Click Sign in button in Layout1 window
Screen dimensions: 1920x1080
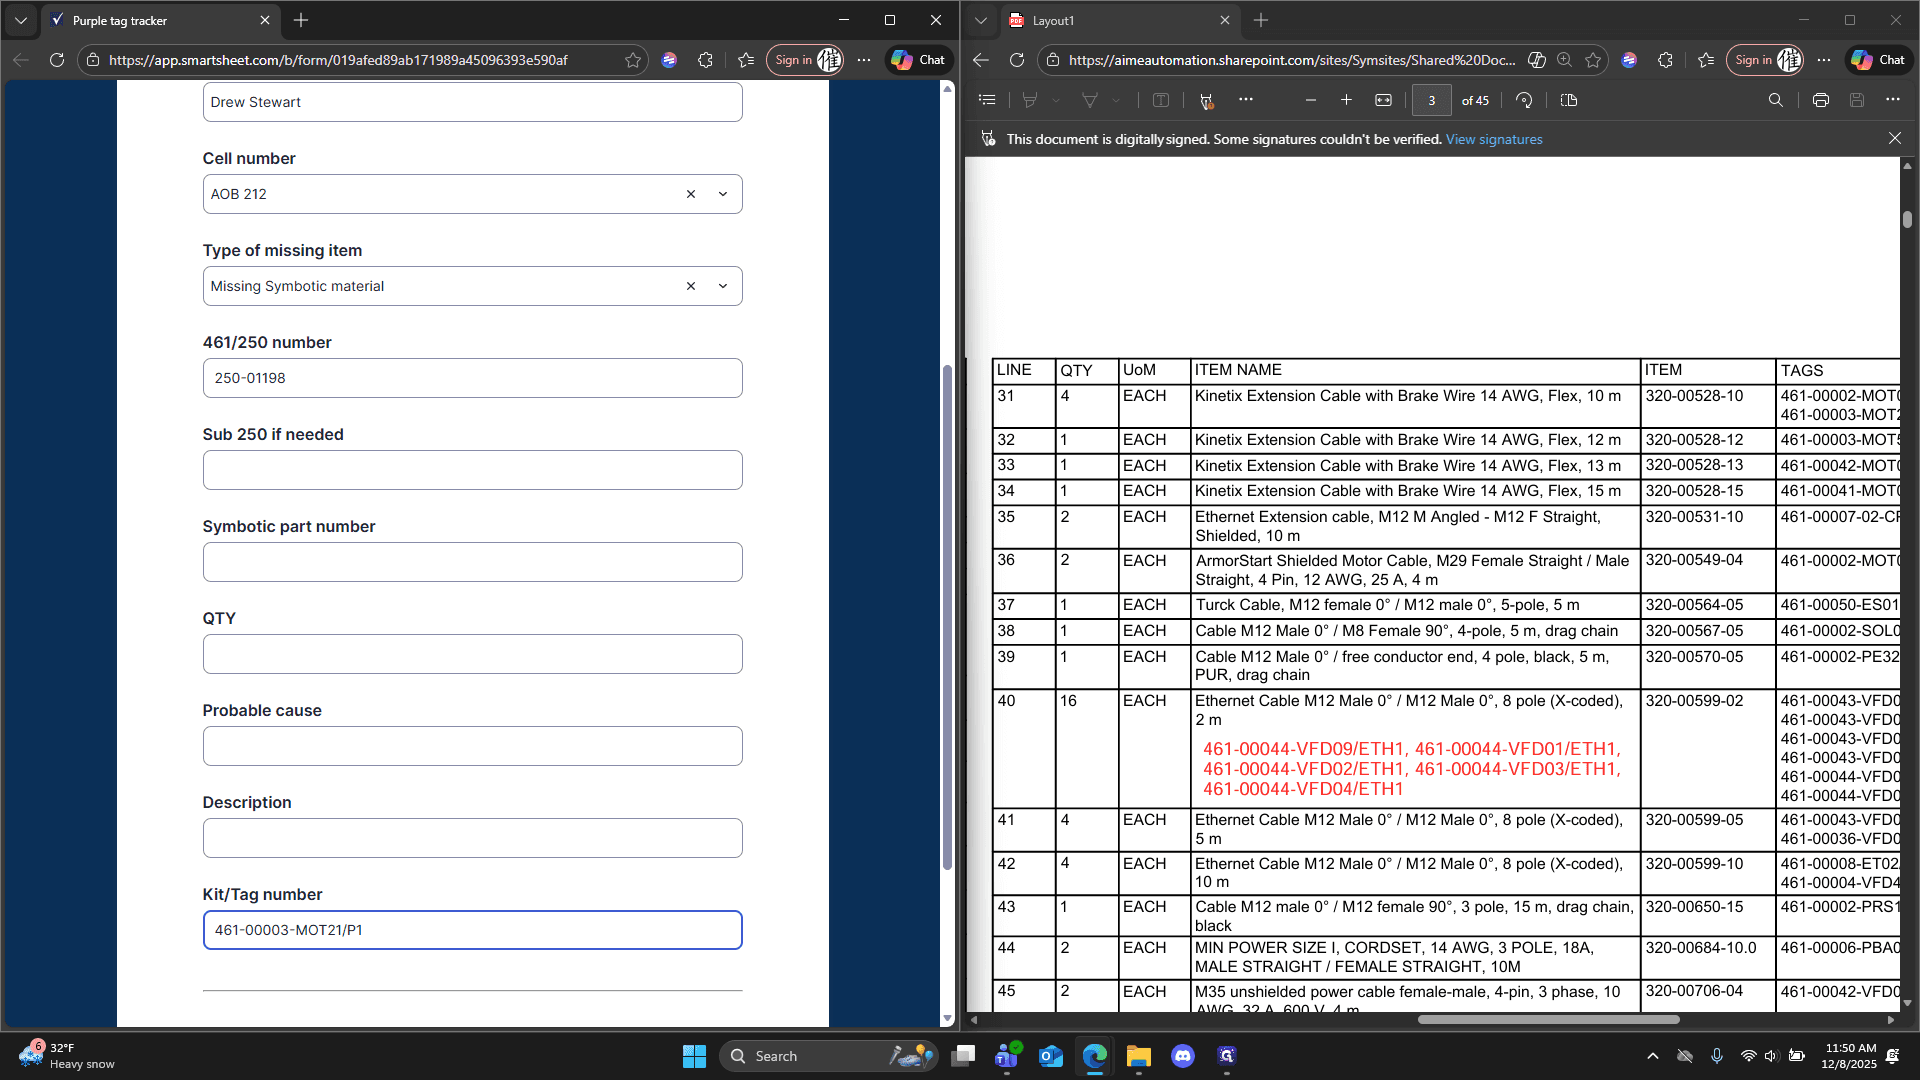(1765, 60)
